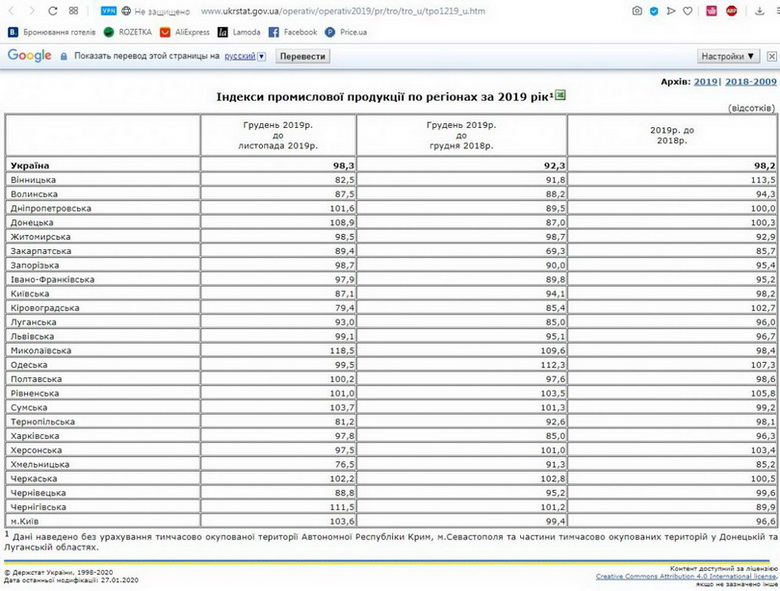Download the Excel file icon next to title

[560, 95]
